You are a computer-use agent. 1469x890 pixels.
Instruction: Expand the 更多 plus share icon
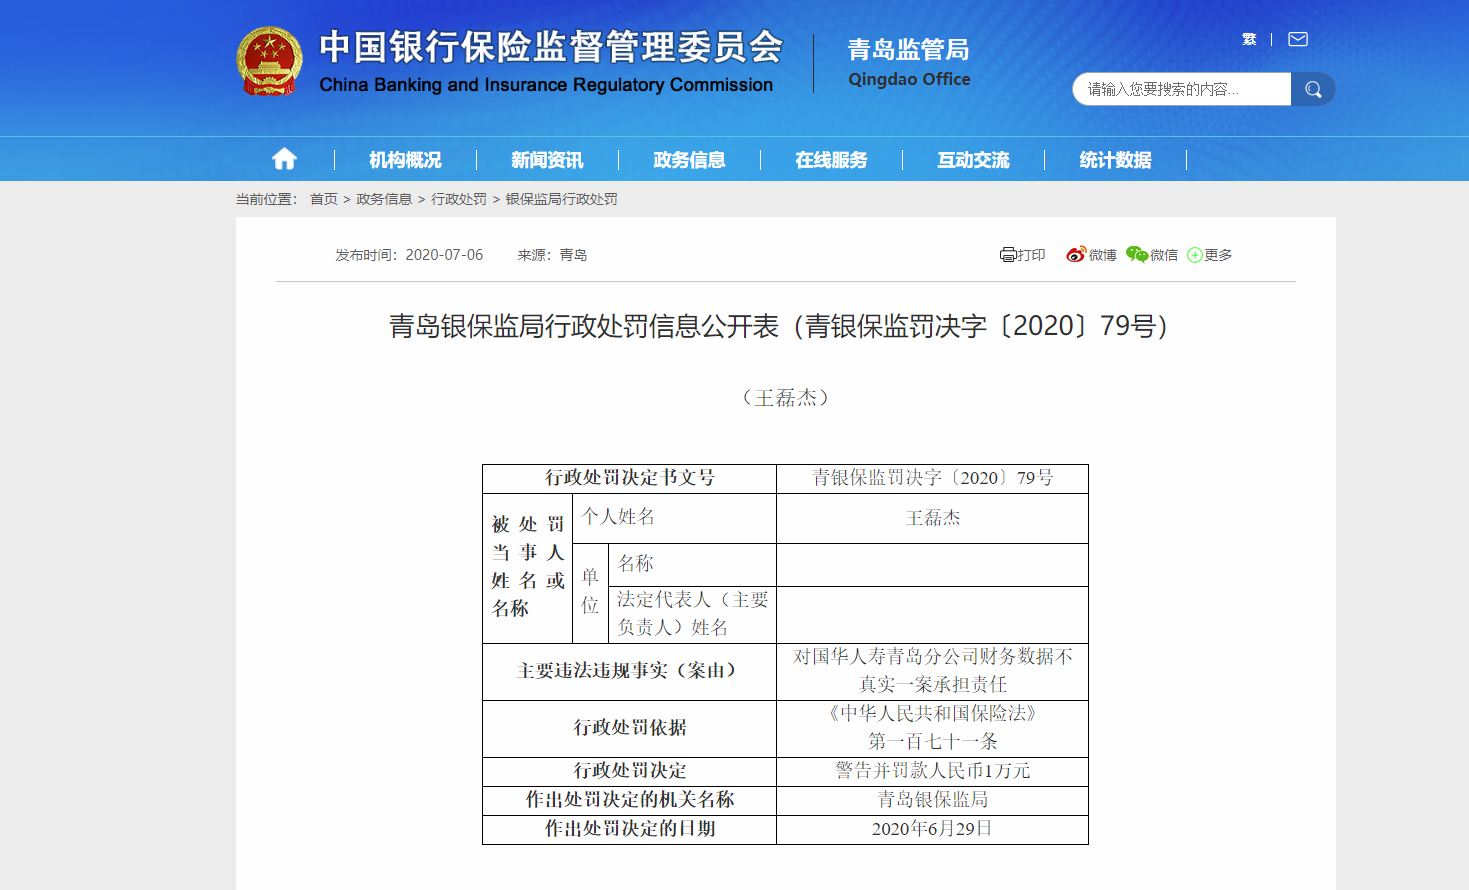pos(1195,255)
